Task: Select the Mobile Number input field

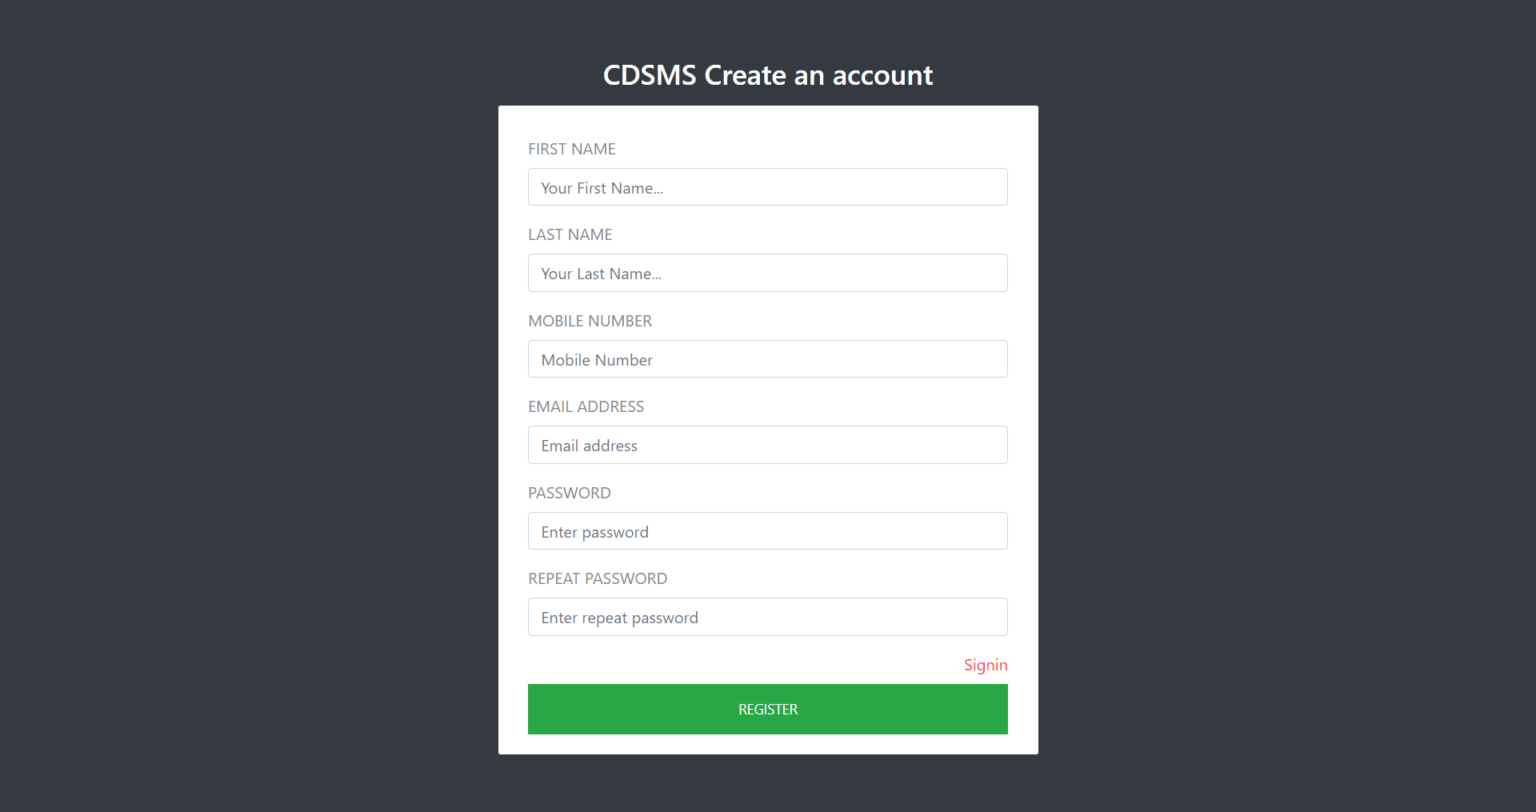Action: tap(767, 359)
